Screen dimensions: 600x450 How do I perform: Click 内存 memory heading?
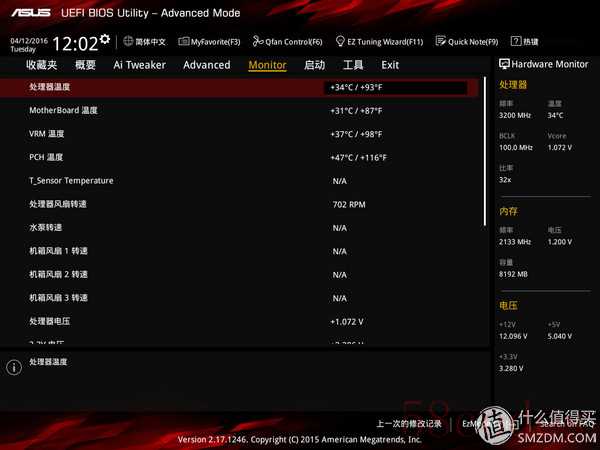click(x=508, y=211)
